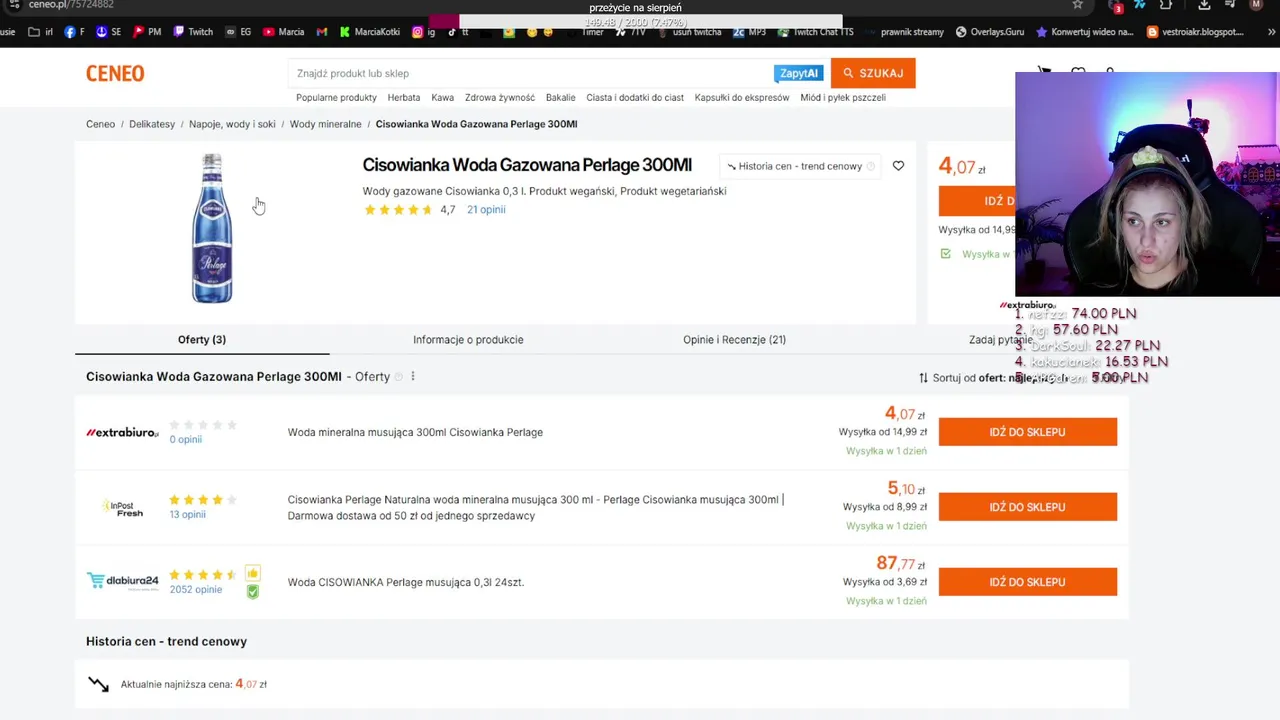Open the Overlays.Guru bookmark

pyautogui.click(x=989, y=32)
